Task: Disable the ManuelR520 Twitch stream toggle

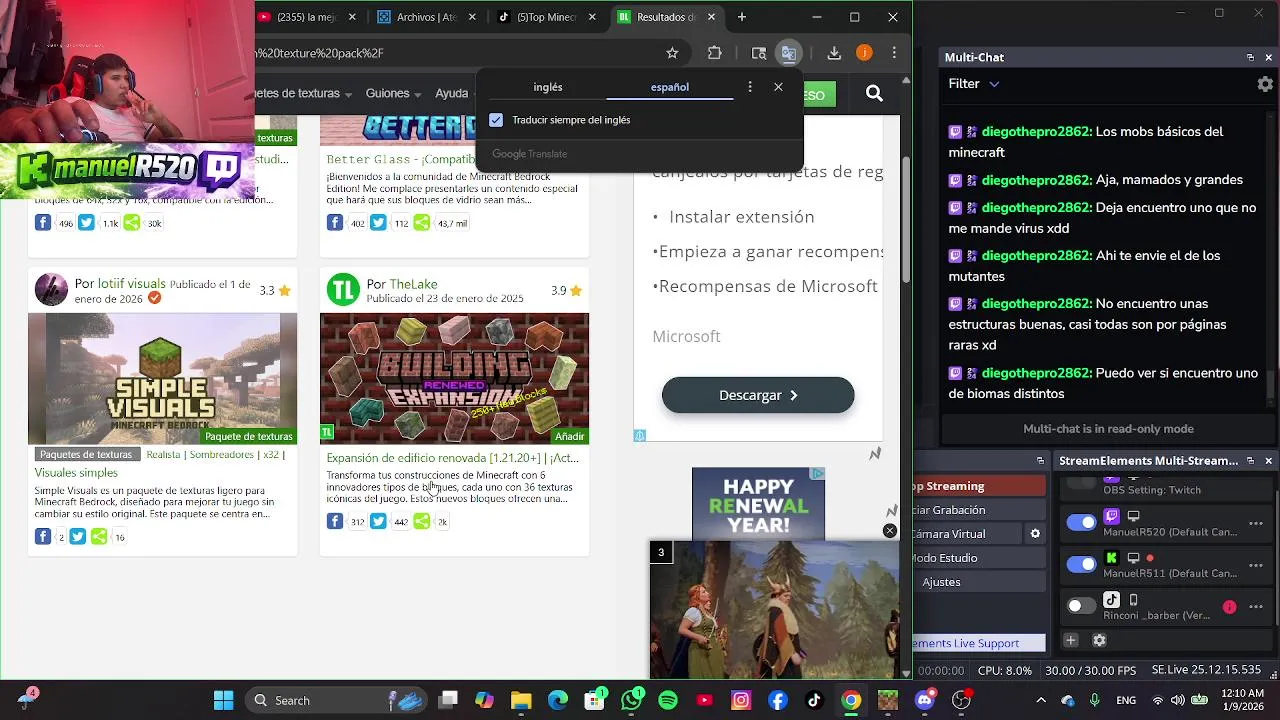Action: point(1081,522)
